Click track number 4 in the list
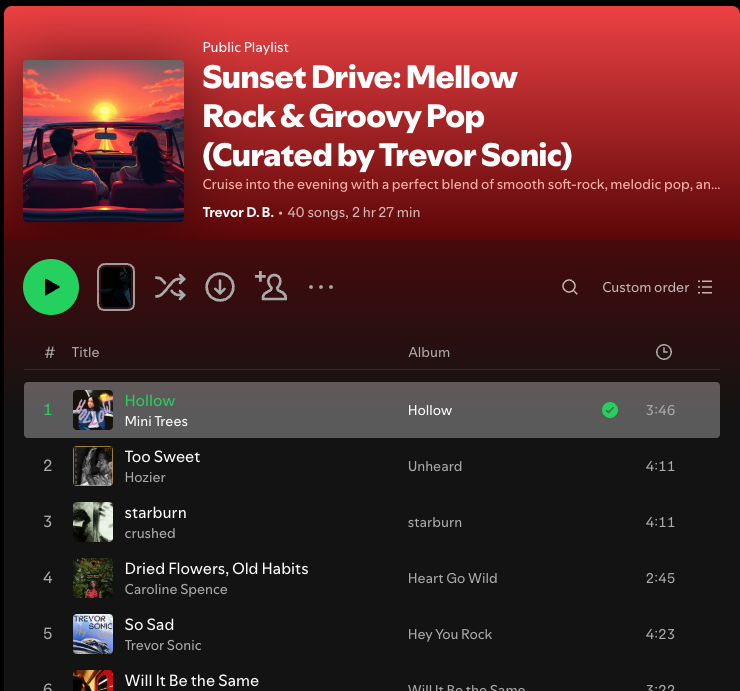The height and width of the screenshot is (691, 740). point(48,578)
